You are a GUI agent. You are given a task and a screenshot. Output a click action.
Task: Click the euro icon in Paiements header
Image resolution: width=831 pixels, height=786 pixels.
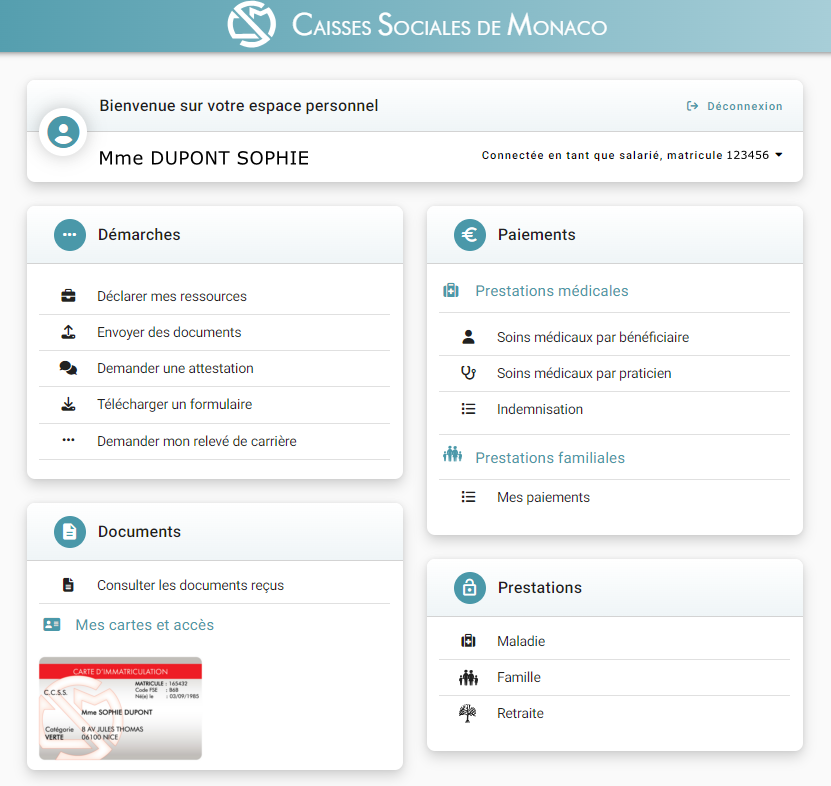pyautogui.click(x=469, y=235)
